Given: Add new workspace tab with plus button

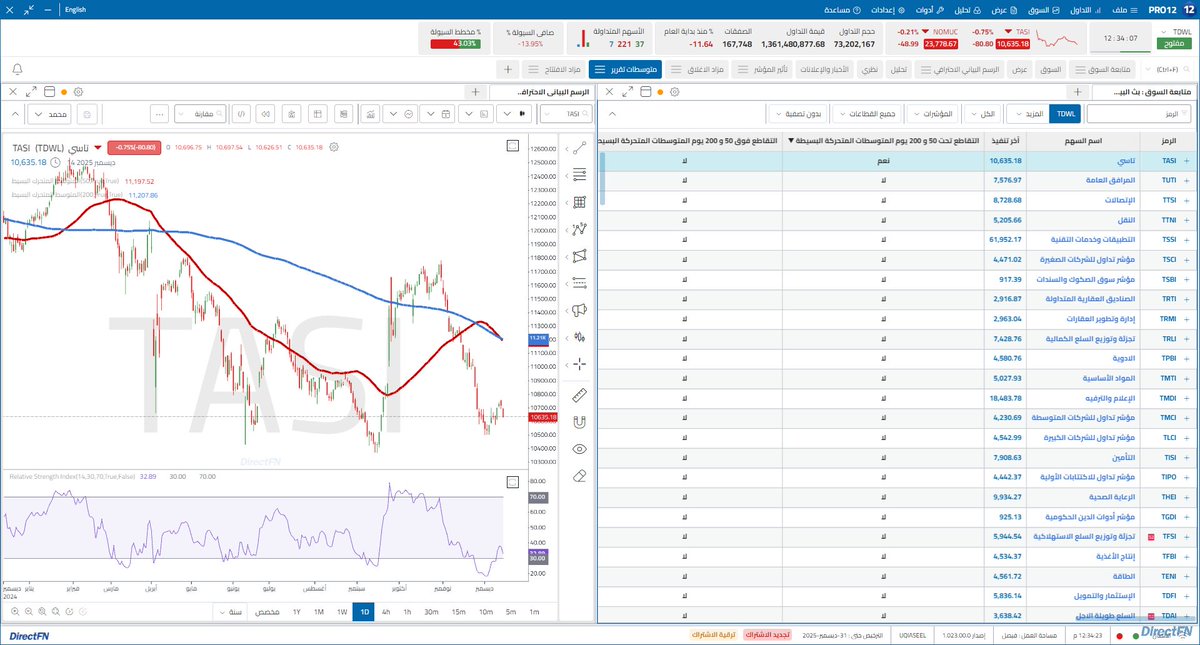Looking at the screenshot, I should click(x=508, y=69).
